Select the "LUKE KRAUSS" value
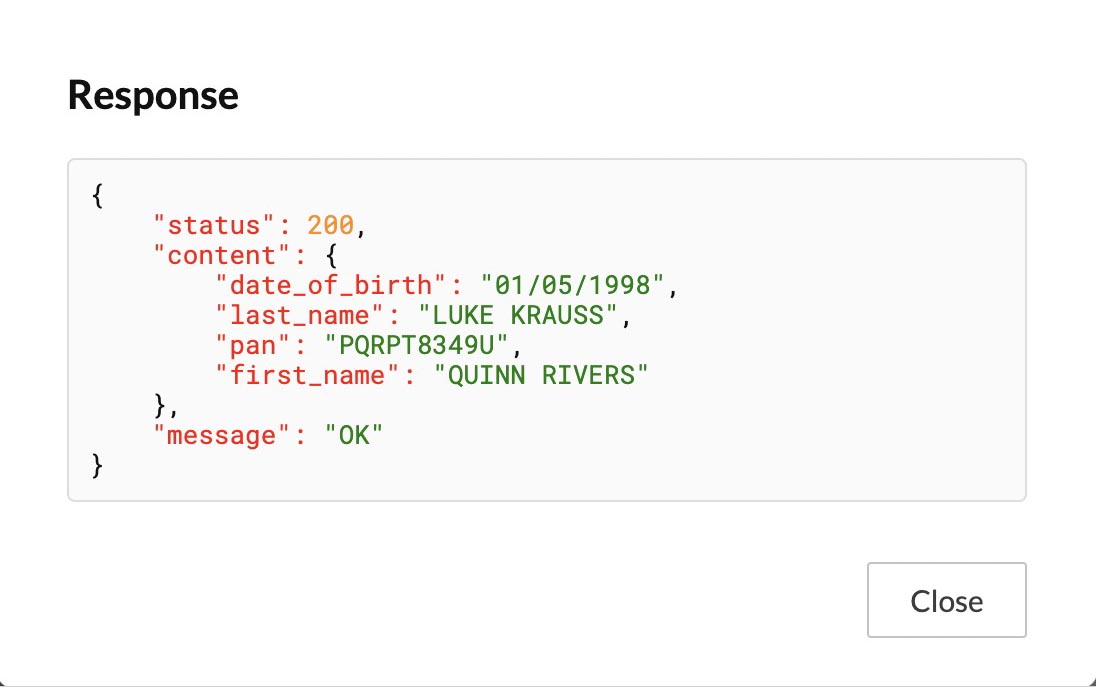The width and height of the screenshot is (1096, 687). pyautogui.click(x=526, y=315)
